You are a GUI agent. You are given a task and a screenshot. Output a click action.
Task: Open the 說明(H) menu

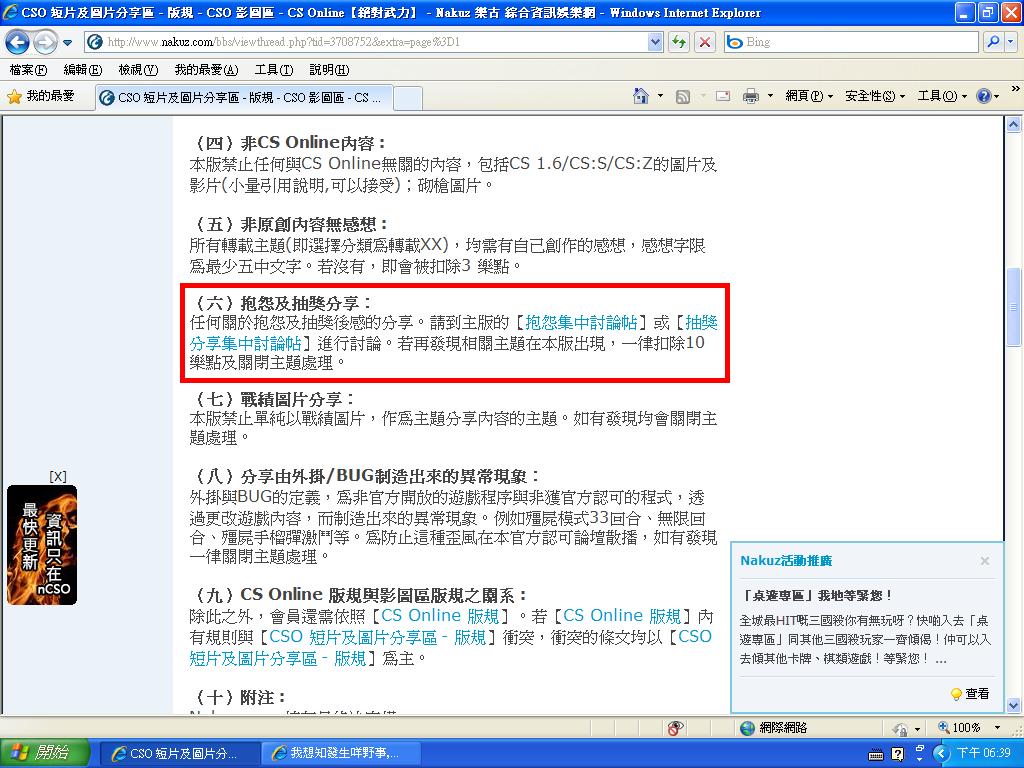329,69
